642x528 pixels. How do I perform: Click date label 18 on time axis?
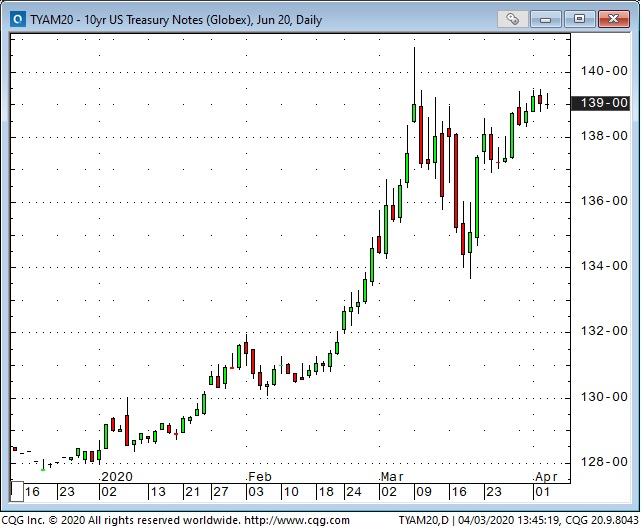coord(326,492)
